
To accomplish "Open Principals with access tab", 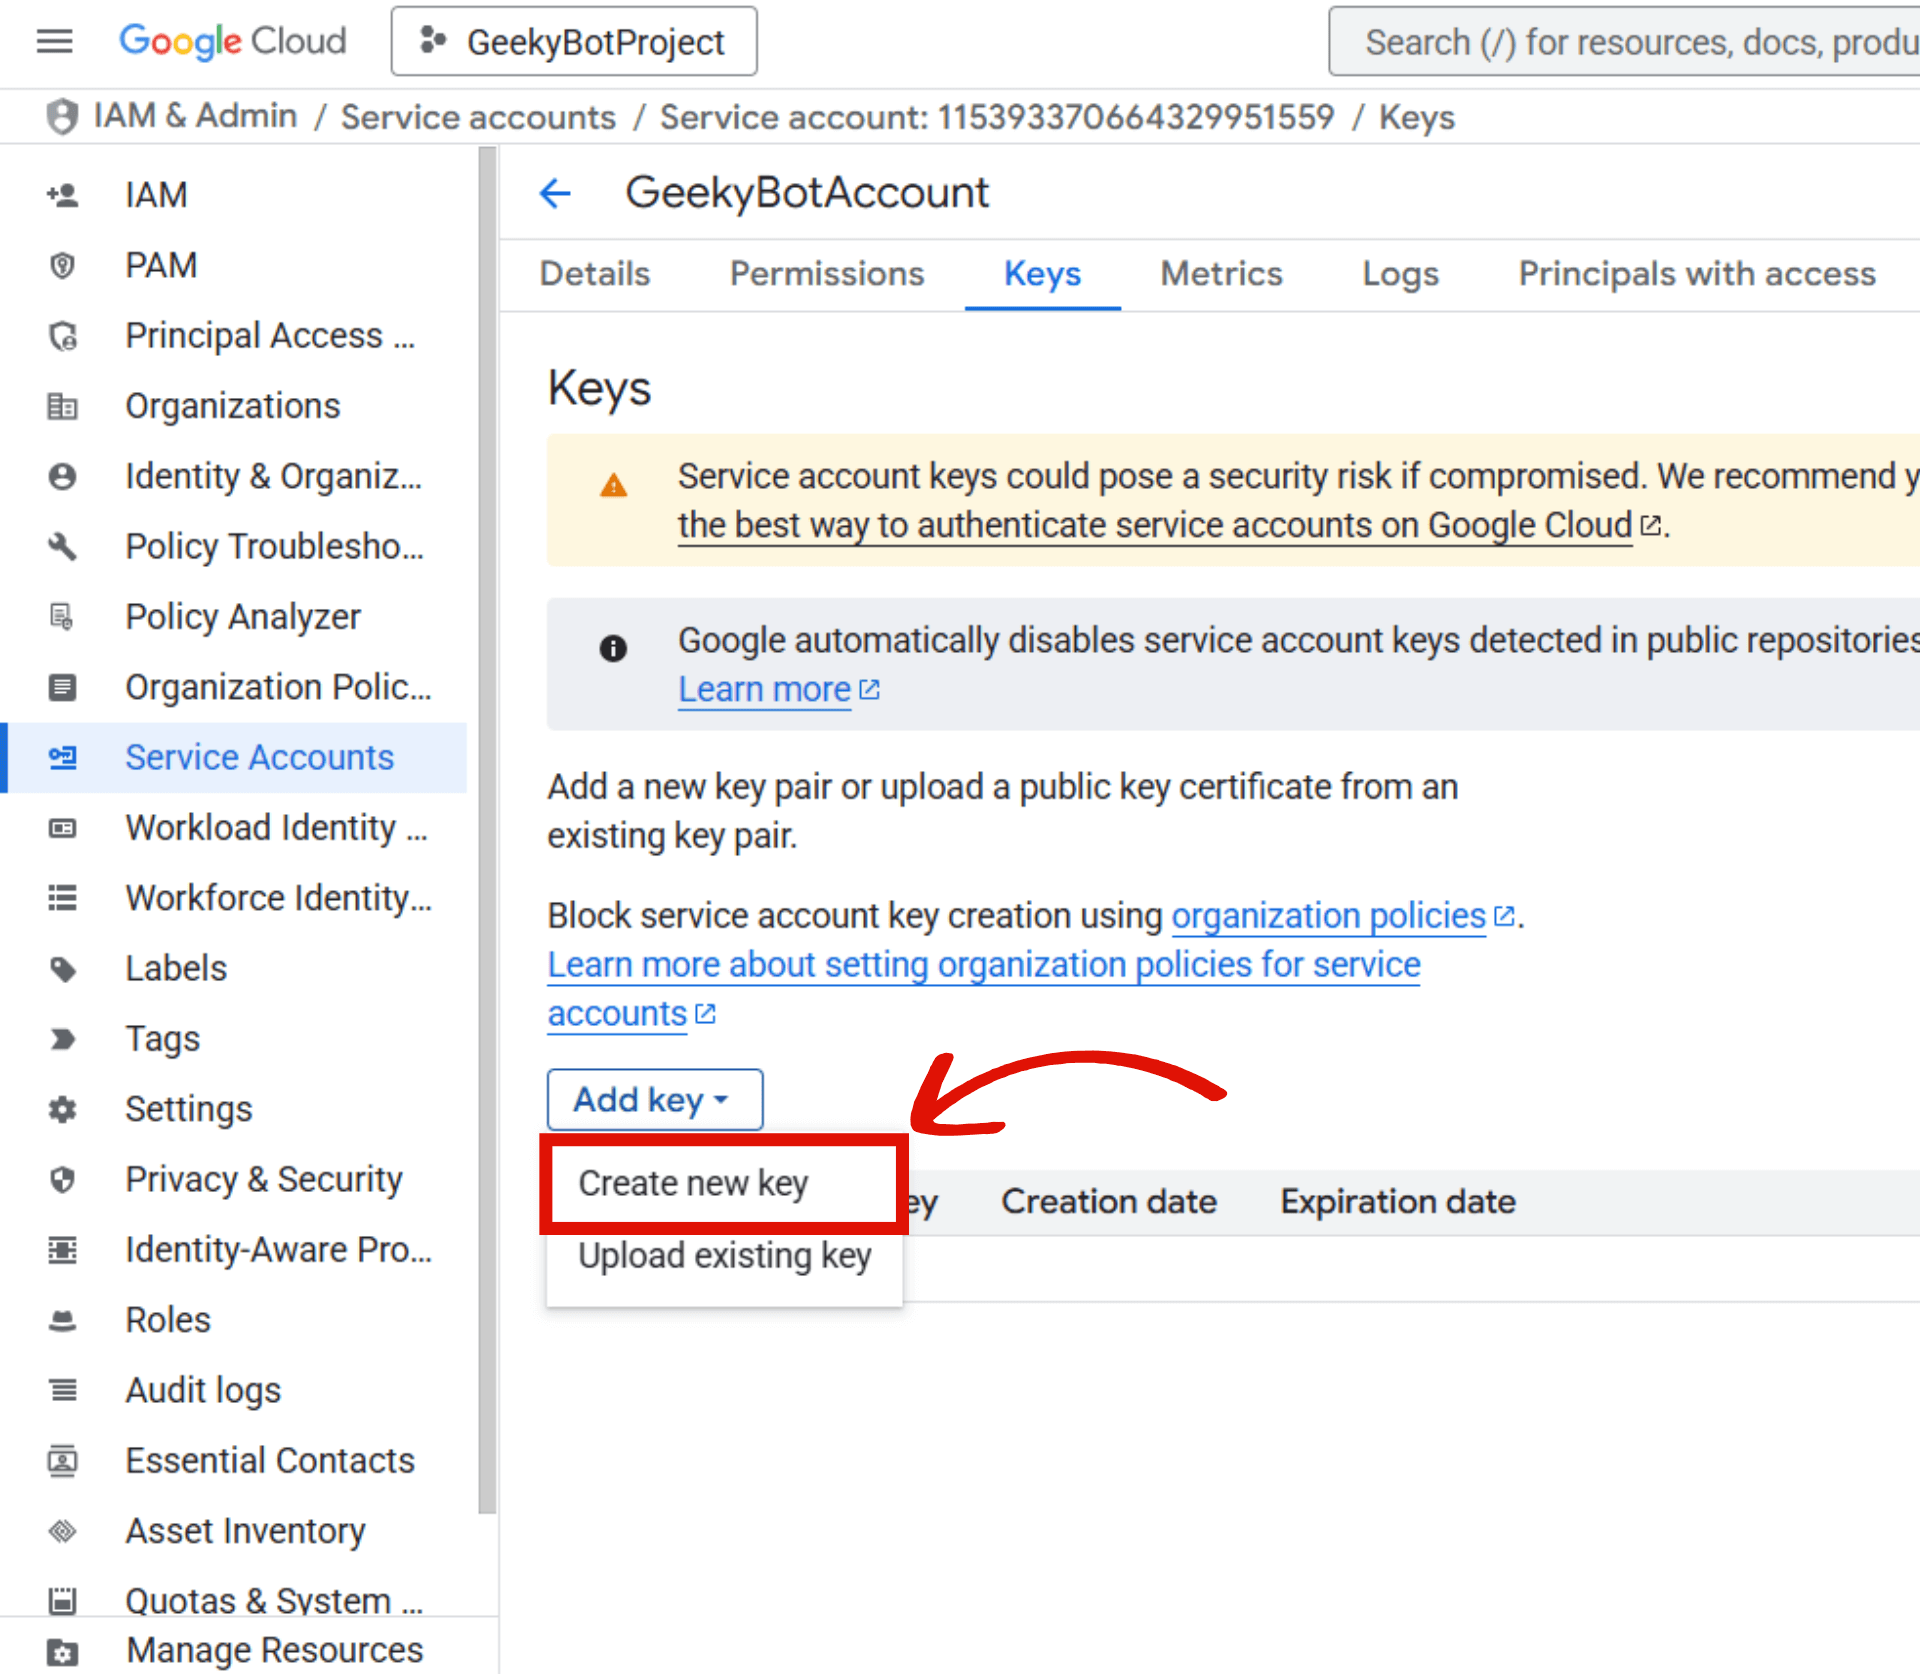I will click(1697, 273).
